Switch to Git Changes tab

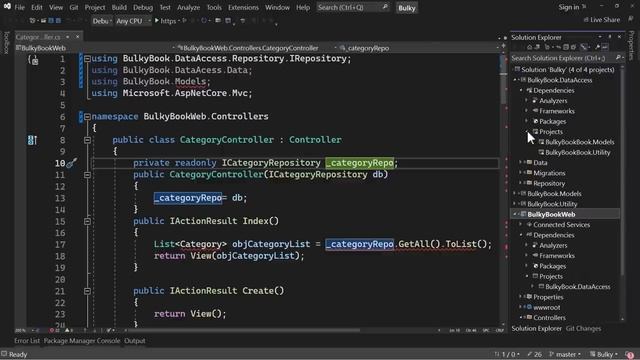(x=583, y=329)
